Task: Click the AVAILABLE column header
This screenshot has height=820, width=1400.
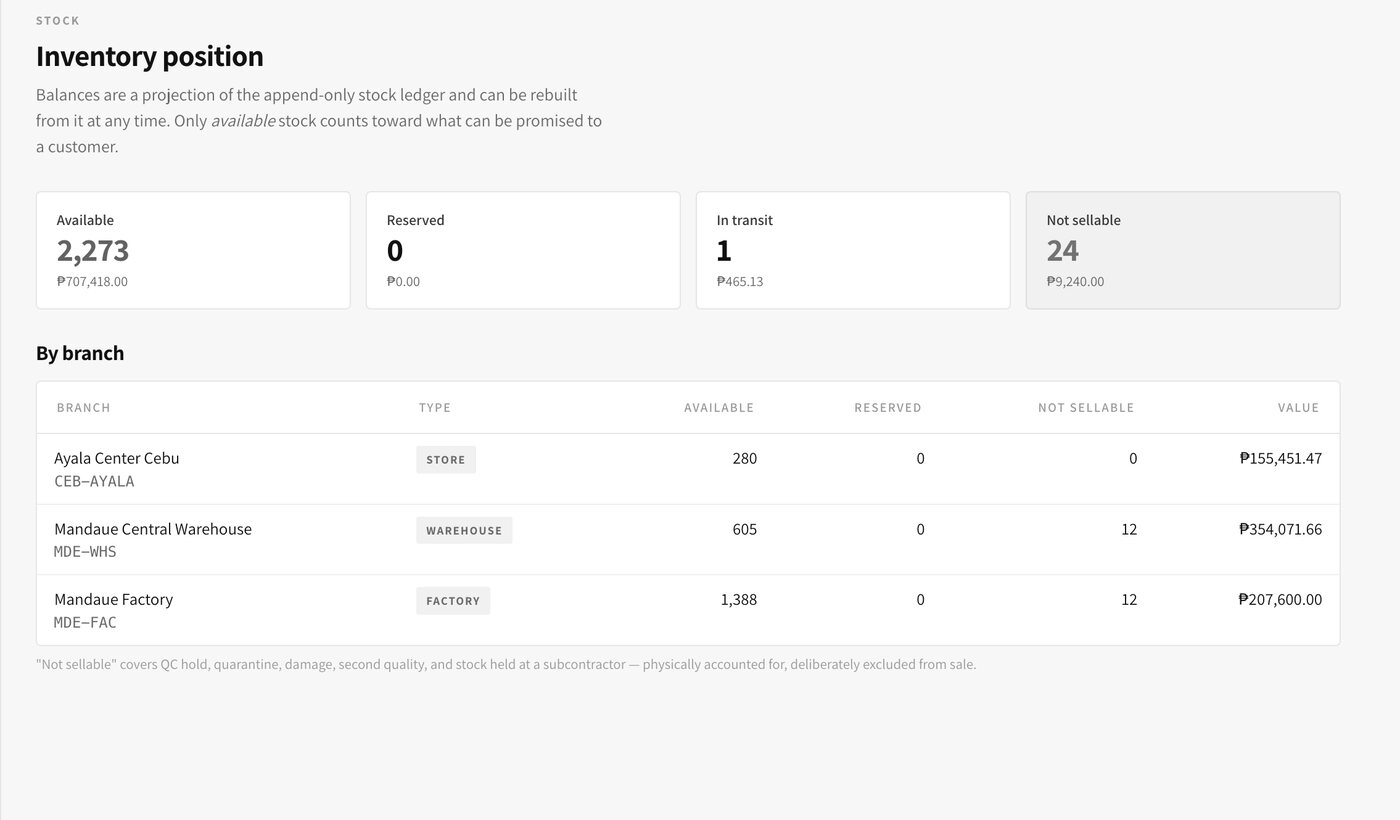Action: pos(719,407)
